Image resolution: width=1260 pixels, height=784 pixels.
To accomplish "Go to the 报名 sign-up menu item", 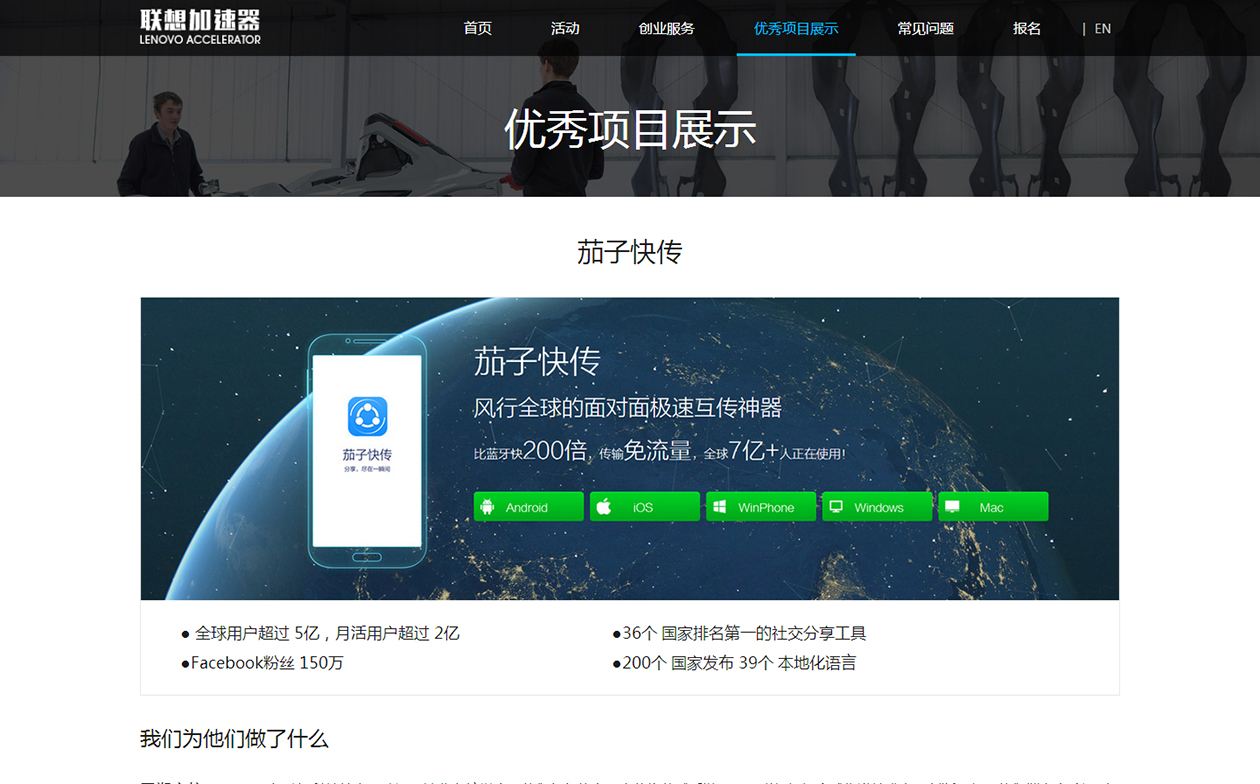I will (x=1027, y=28).
